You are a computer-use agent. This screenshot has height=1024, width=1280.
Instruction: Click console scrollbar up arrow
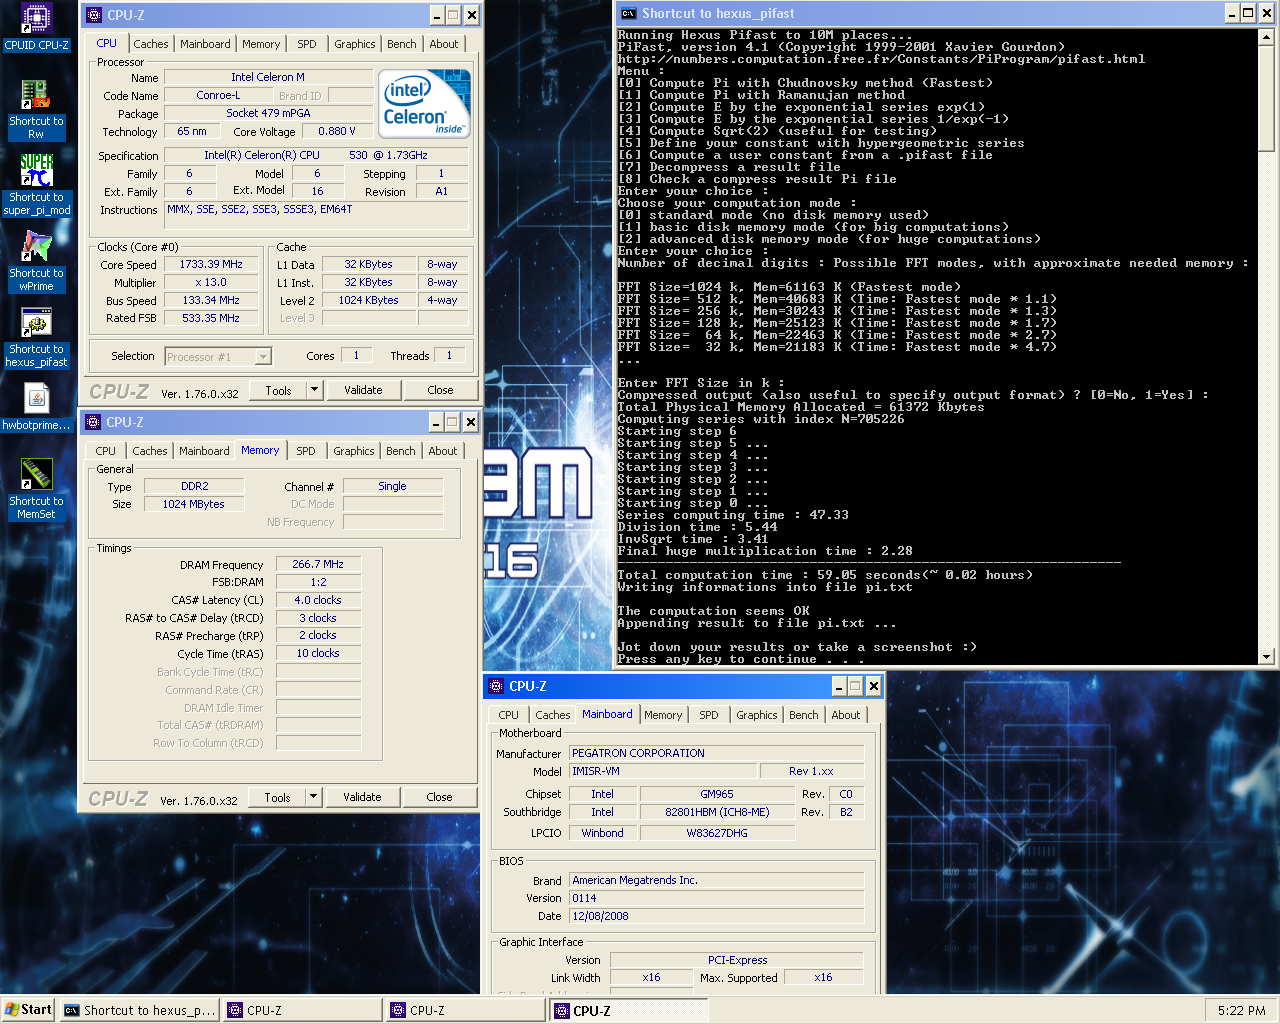1266,37
